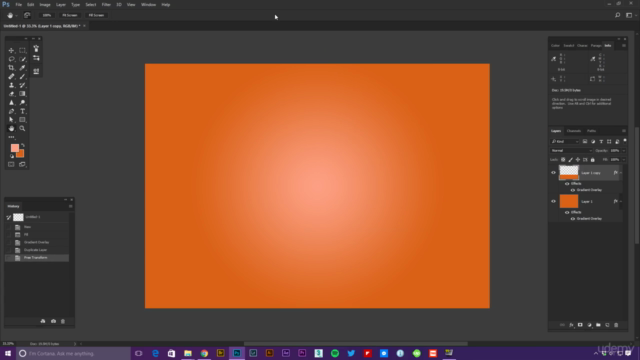Collapse effects arrow on Layer 1

tap(621, 202)
